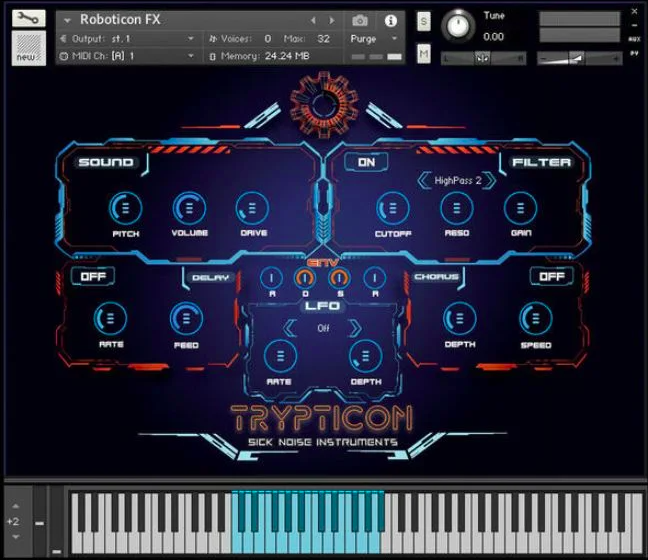
Task: Click the LFO Depth knob
Action: pyautogui.click(x=365, y=356)
